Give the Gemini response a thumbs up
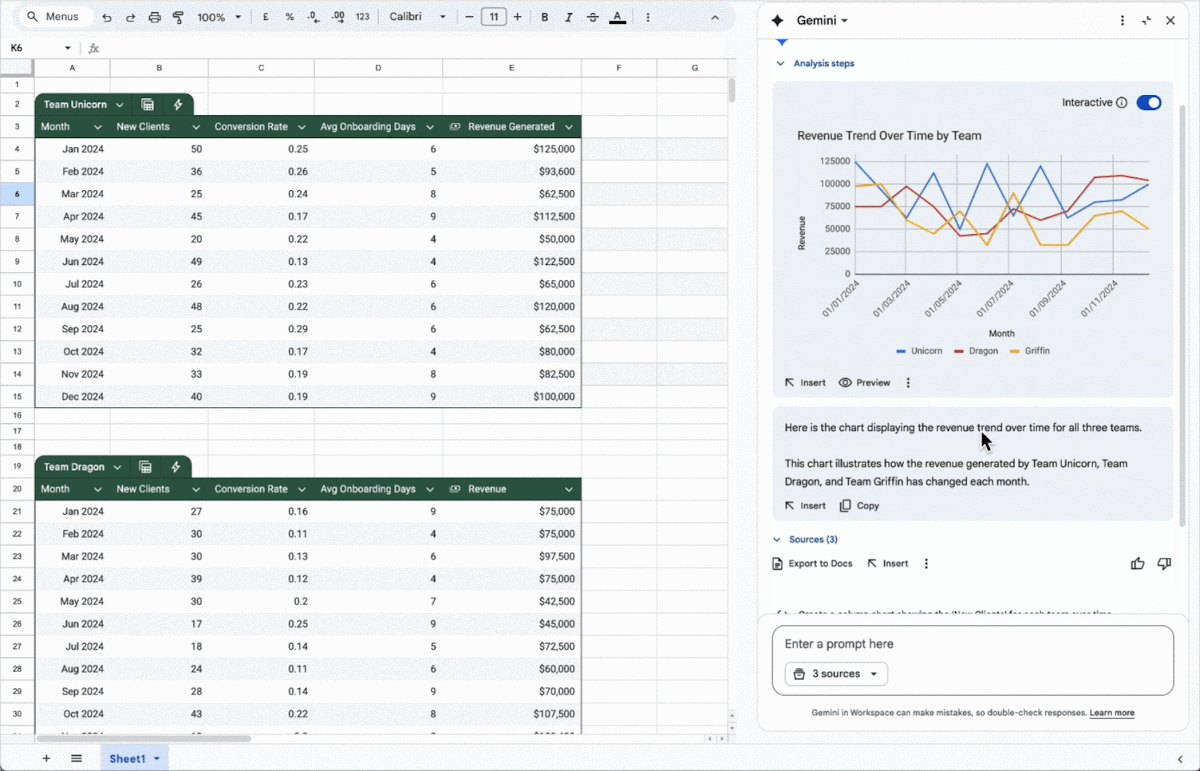The image size is (1200, 771). (x=1137, y=564)
